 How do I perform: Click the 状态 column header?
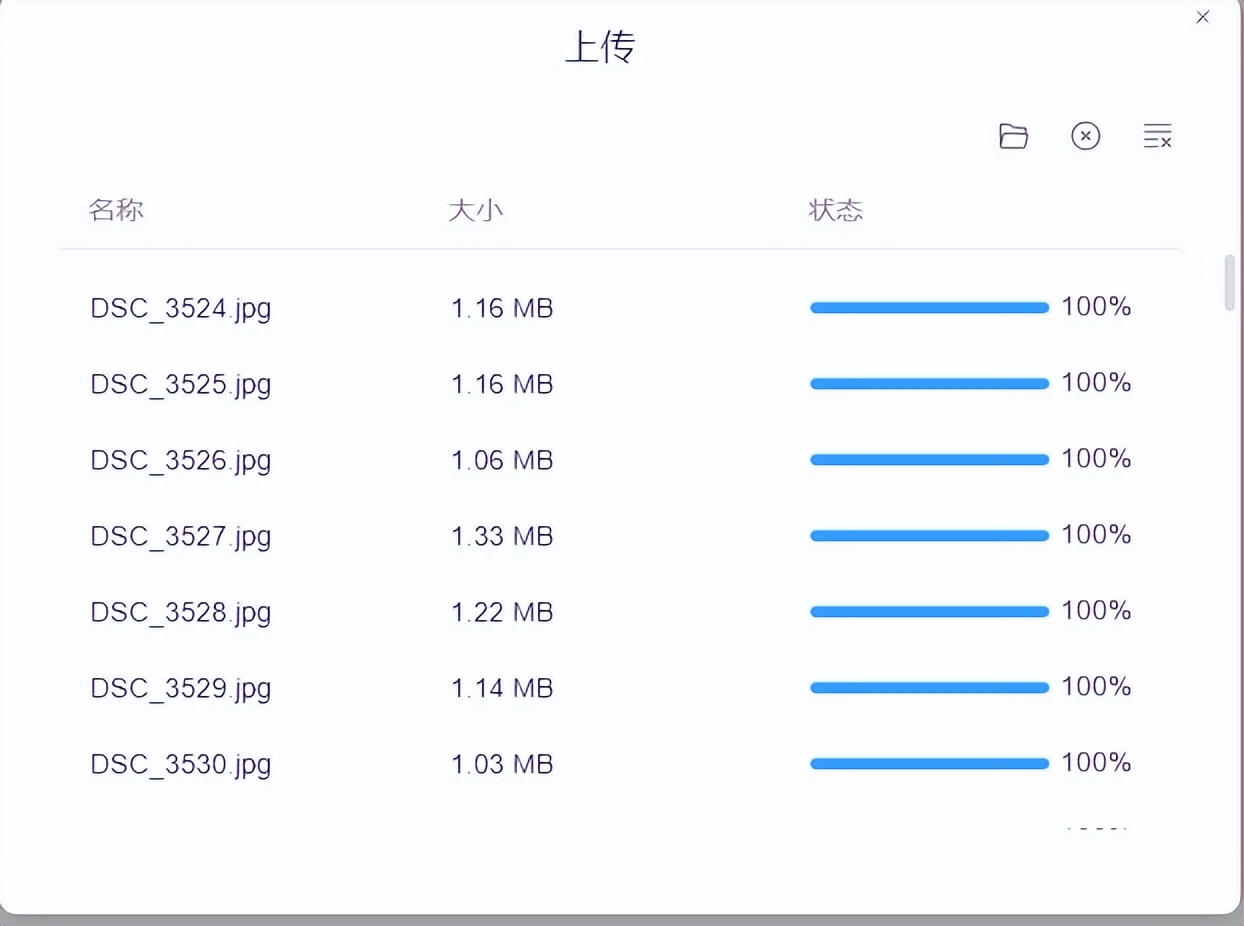(835, 210)
